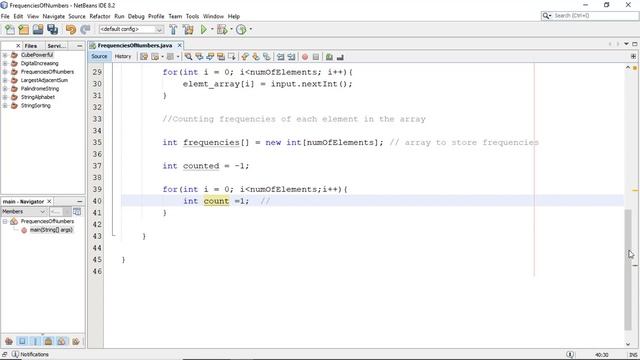
Task: Click the Uncomment lines editor icon
Action: click(340, 57)
